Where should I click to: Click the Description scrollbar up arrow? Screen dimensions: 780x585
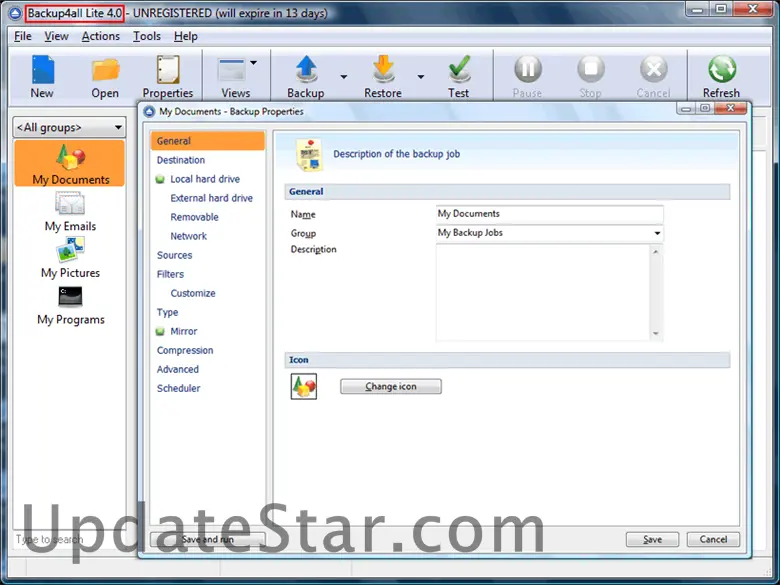click(656, 252)
